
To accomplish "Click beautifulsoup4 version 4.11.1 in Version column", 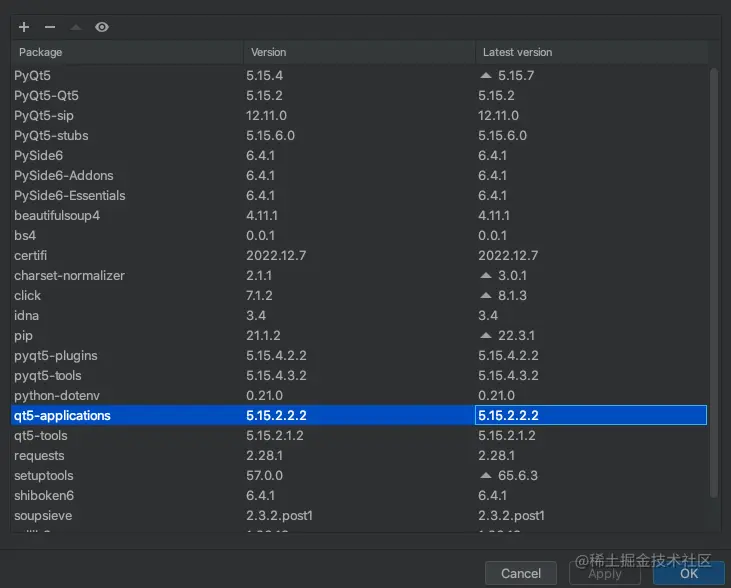I will pyautogui.click(x=262, y=215).
